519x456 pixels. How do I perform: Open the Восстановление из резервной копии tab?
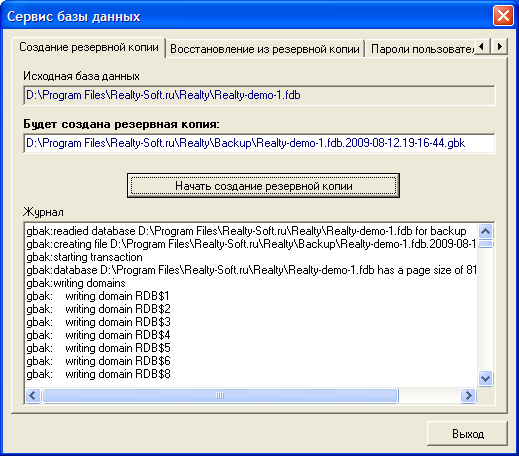265,49
